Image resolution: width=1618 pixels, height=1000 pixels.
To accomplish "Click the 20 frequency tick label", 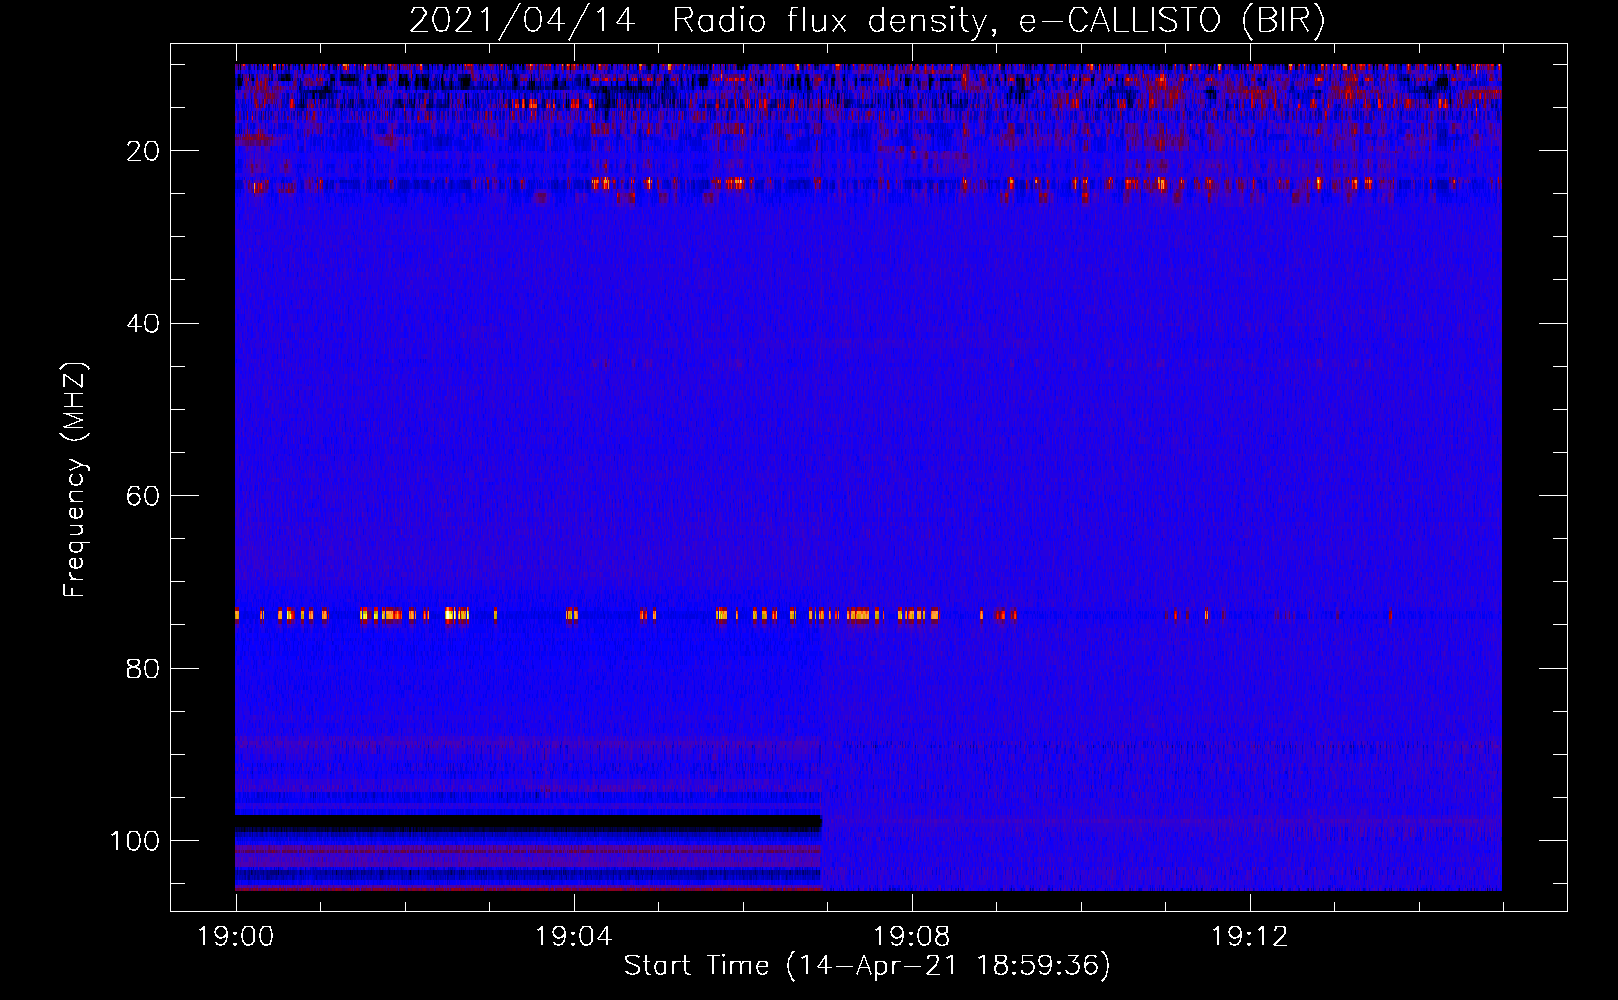I will coord(143,151).
